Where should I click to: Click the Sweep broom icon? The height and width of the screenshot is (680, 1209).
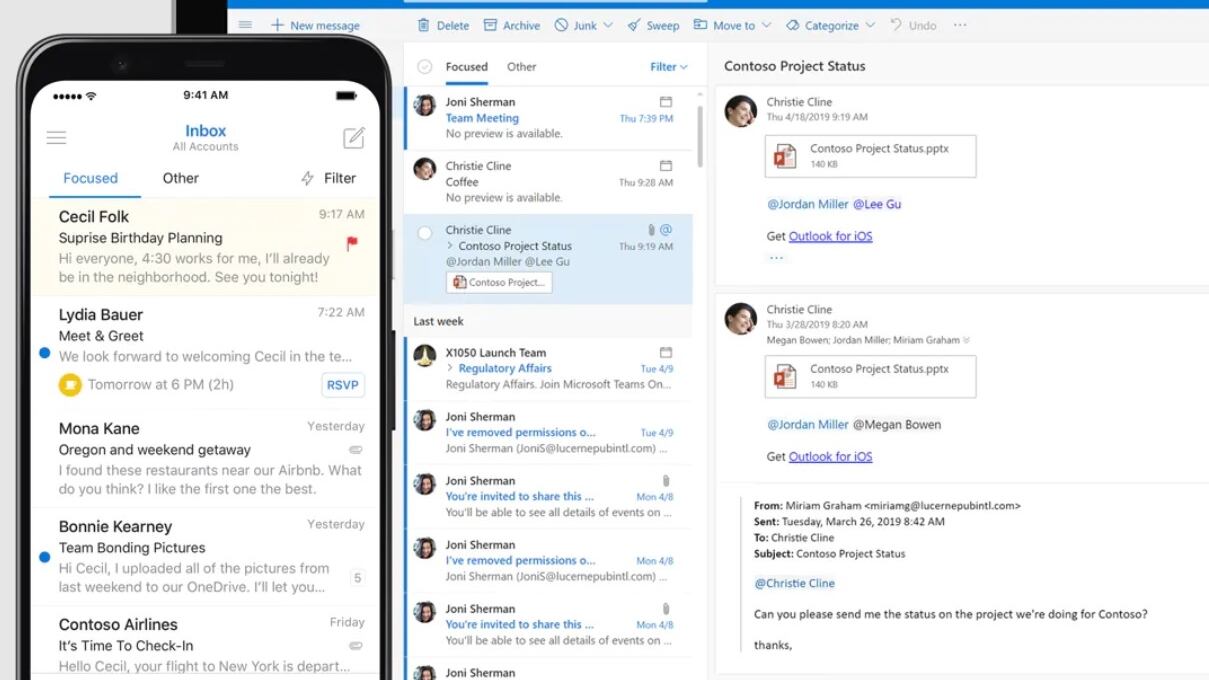(635, 25)
